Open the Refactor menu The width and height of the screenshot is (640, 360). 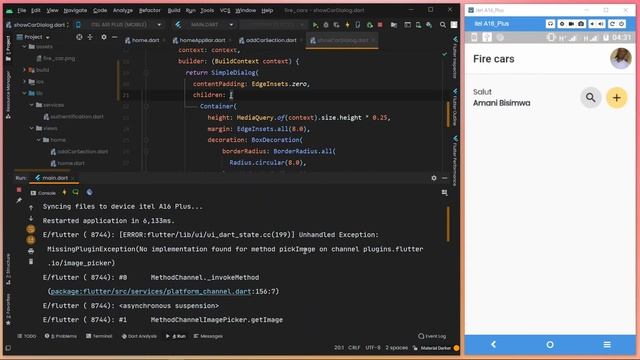150,10
